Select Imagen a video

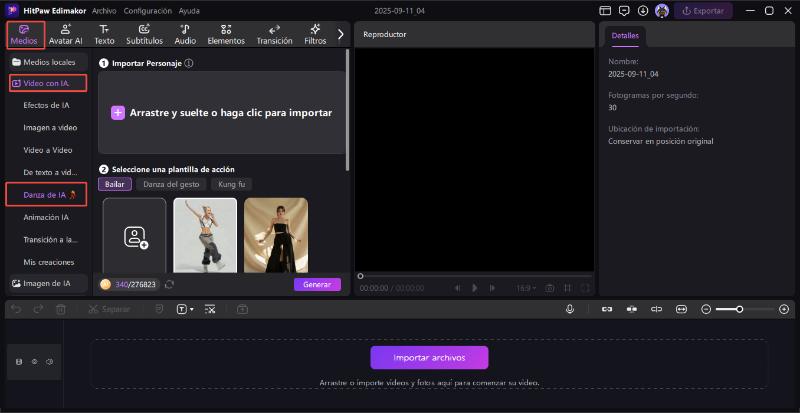(50, 128)
